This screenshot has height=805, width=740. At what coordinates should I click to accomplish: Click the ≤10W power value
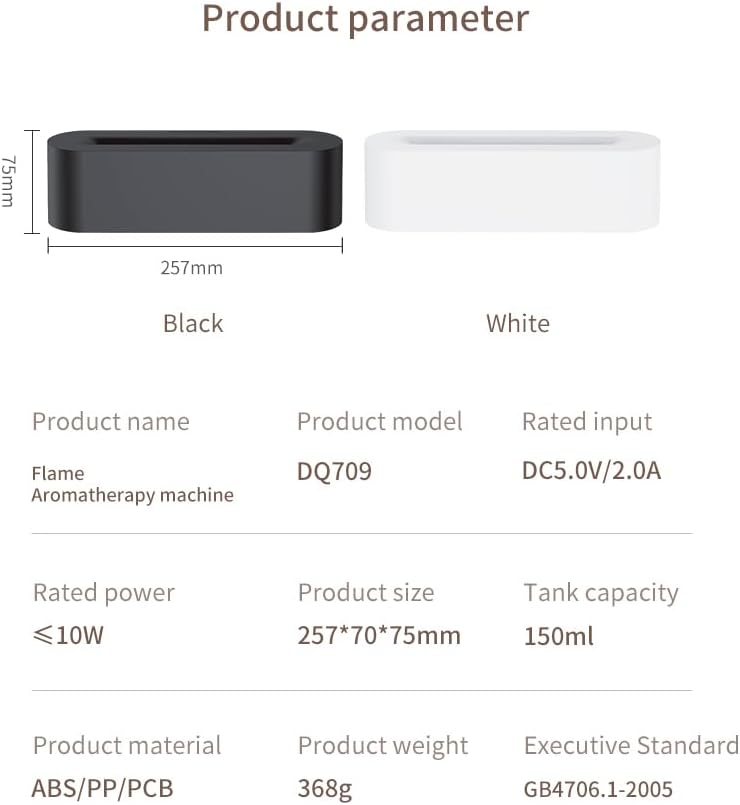tap(68, 636)
